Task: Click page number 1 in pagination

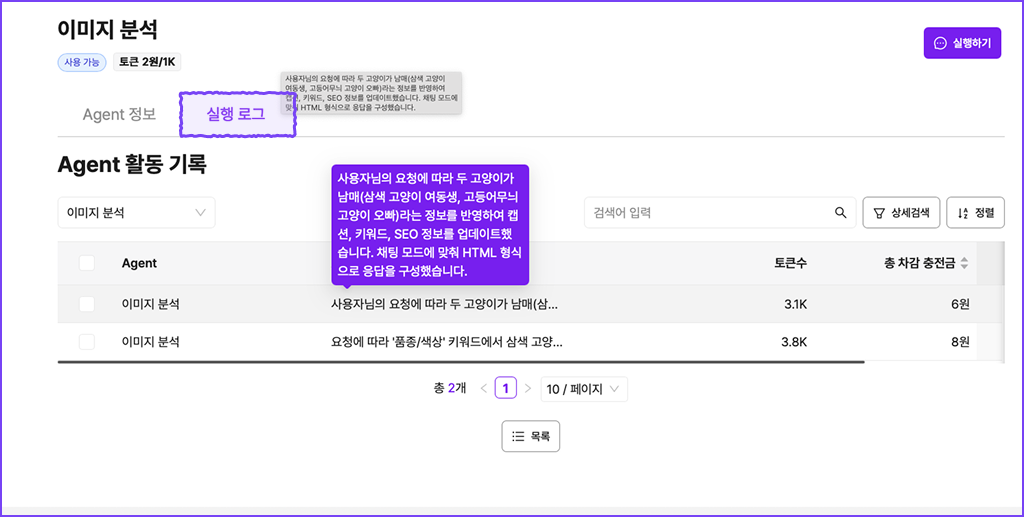Action: pyautogui.click(x=506, y=388)
